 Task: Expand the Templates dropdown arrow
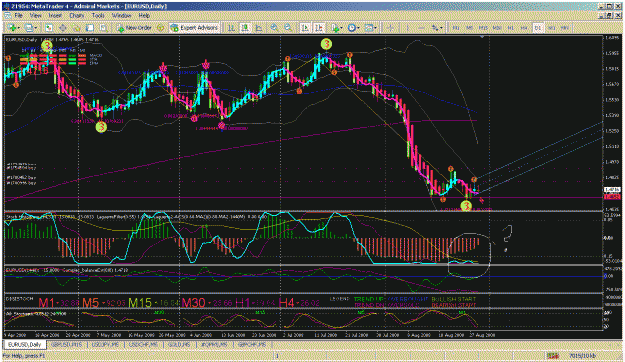375,28
